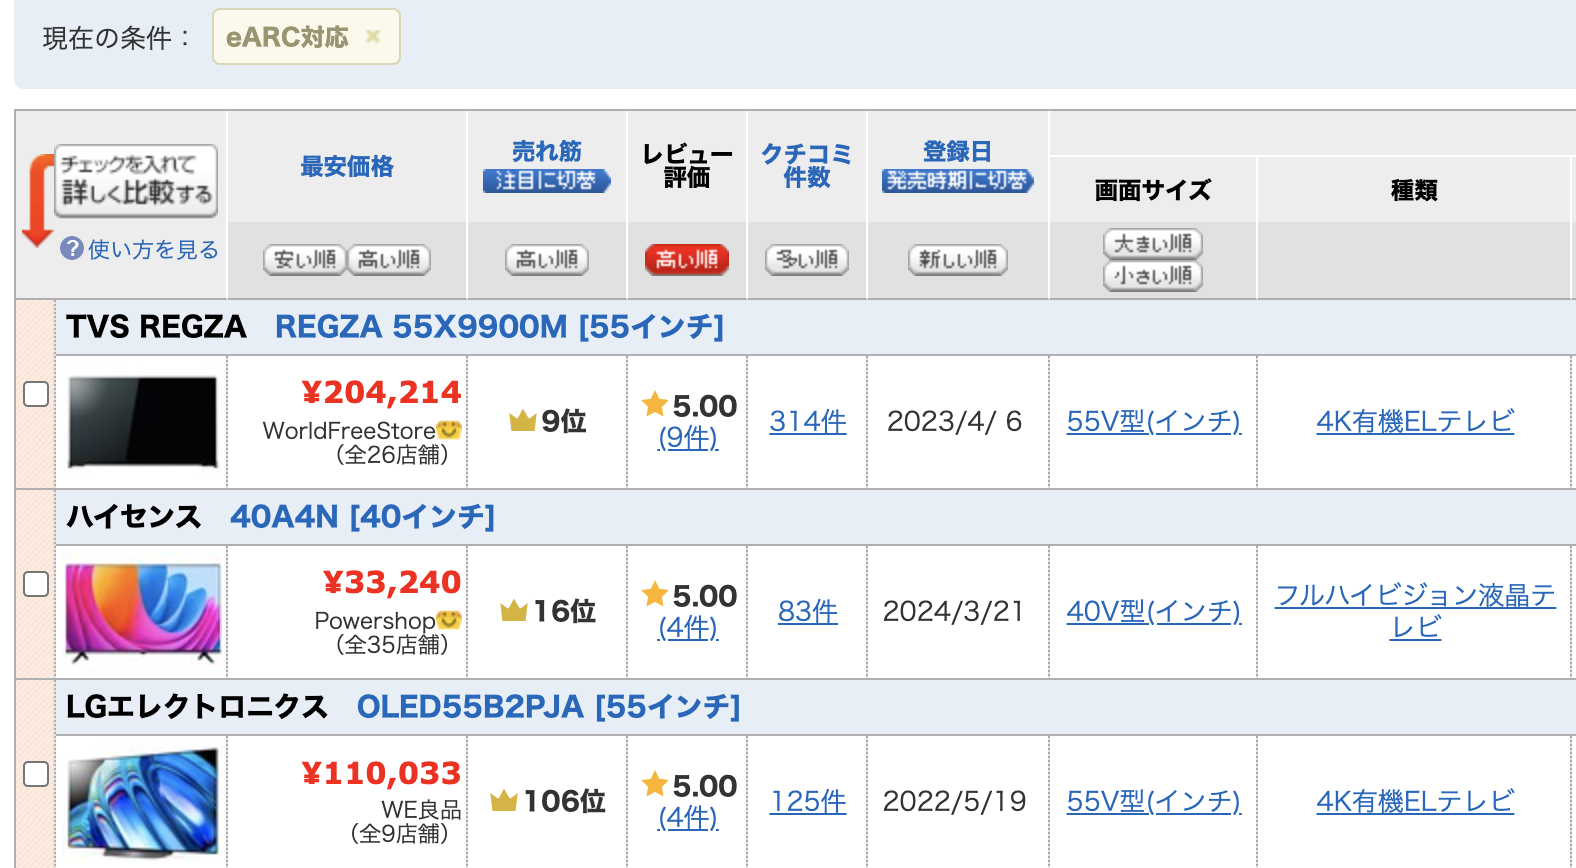Image resolution: width=1576 pixels, height=868 pixels.
Task: Click the registration date 2022/5/19
Action: click(954, 801)
